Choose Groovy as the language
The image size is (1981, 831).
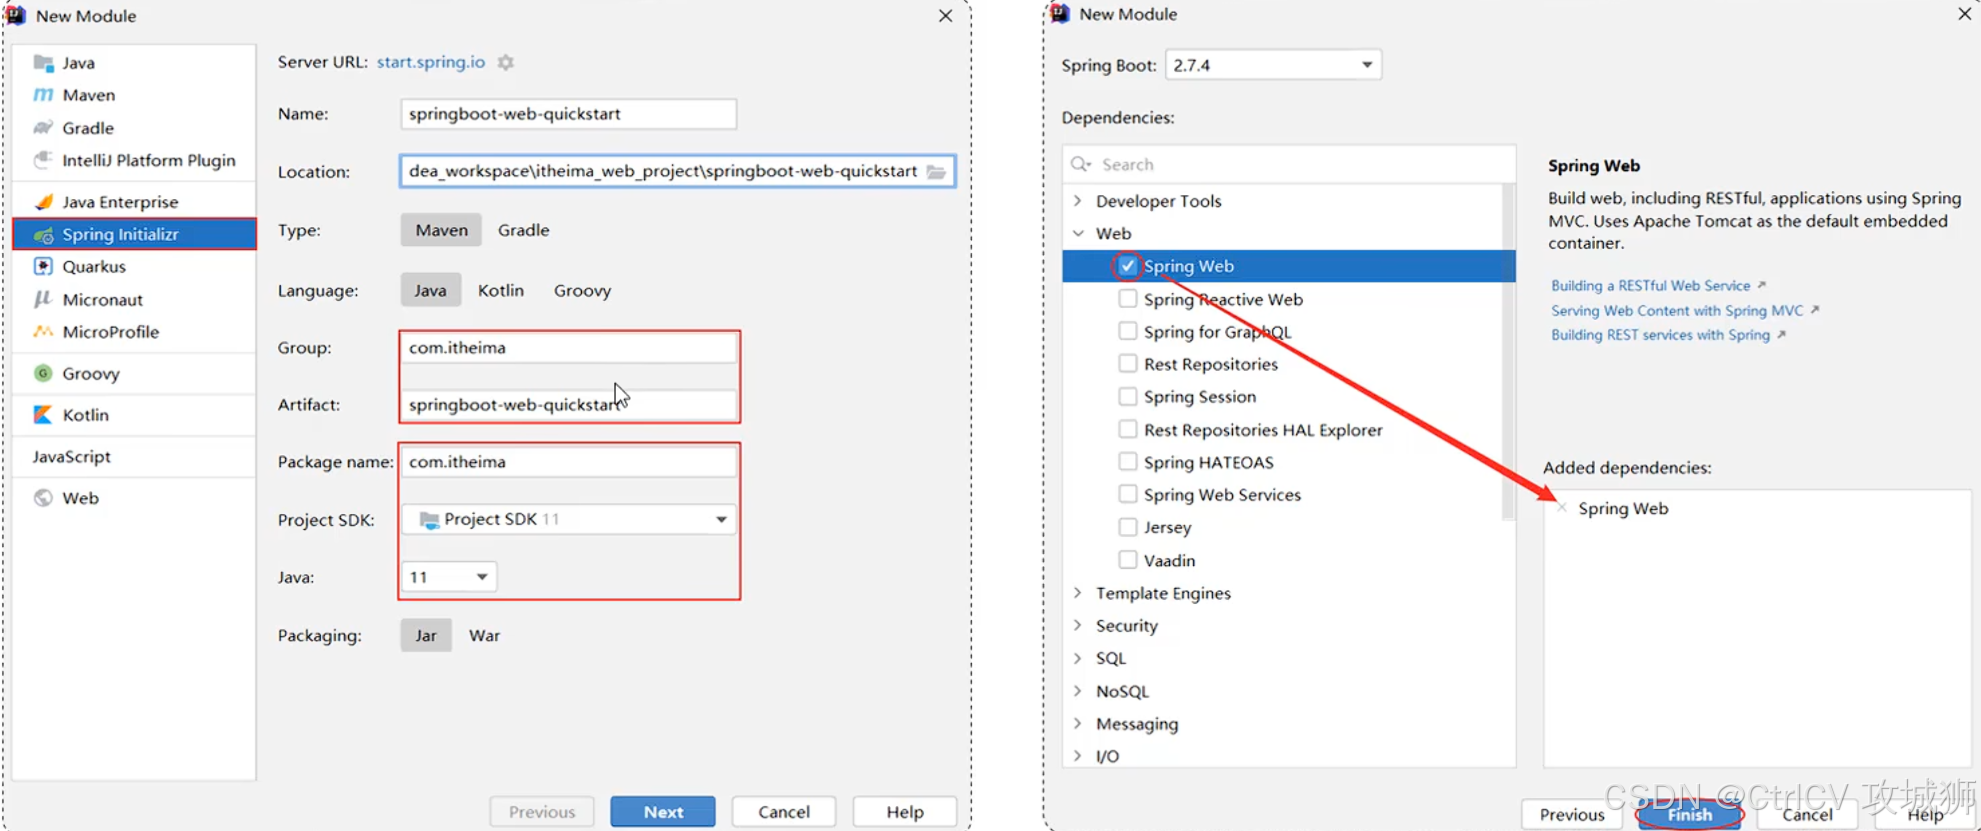(x=582, y=290)
